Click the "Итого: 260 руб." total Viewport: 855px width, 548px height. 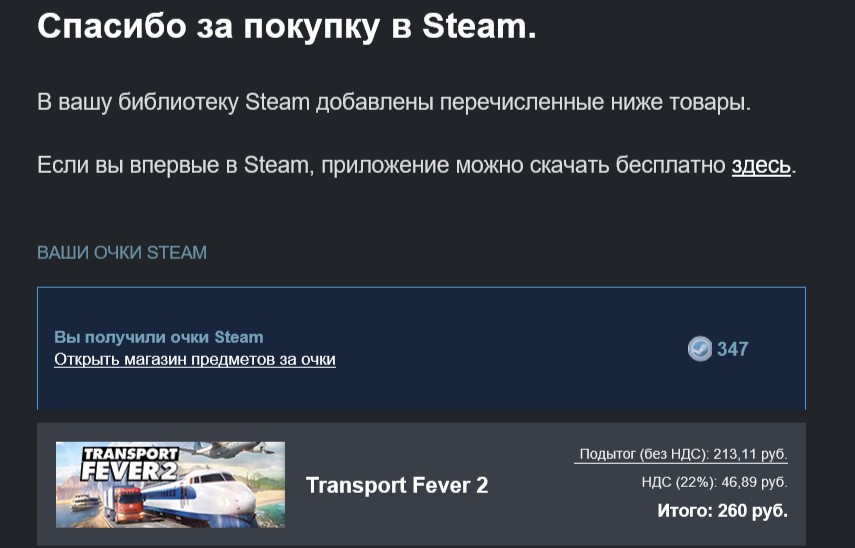(722, 510)
